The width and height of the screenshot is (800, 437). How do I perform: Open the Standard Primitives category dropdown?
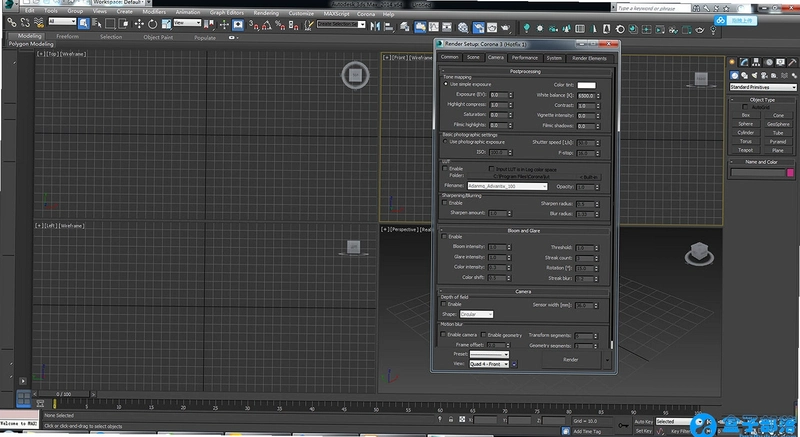pyautogui.click(x=763, y=87)
